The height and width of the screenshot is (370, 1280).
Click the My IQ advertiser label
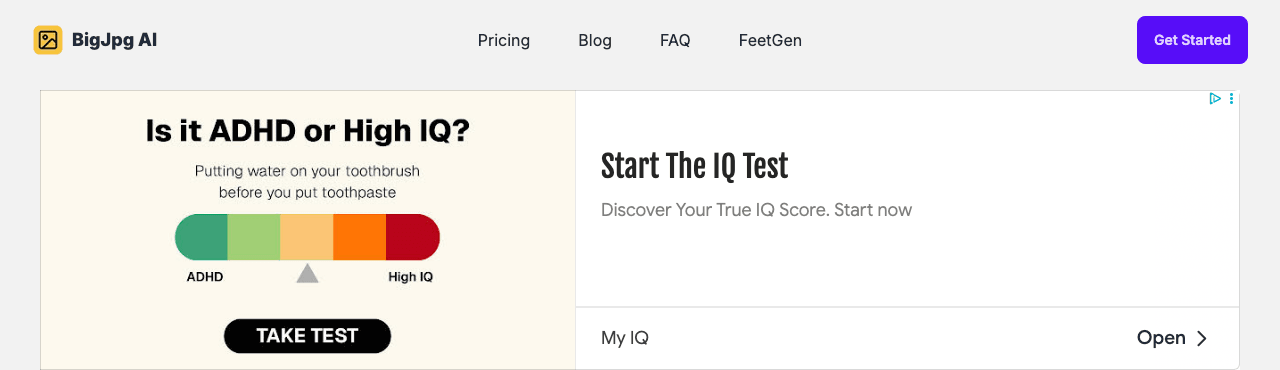625,338
